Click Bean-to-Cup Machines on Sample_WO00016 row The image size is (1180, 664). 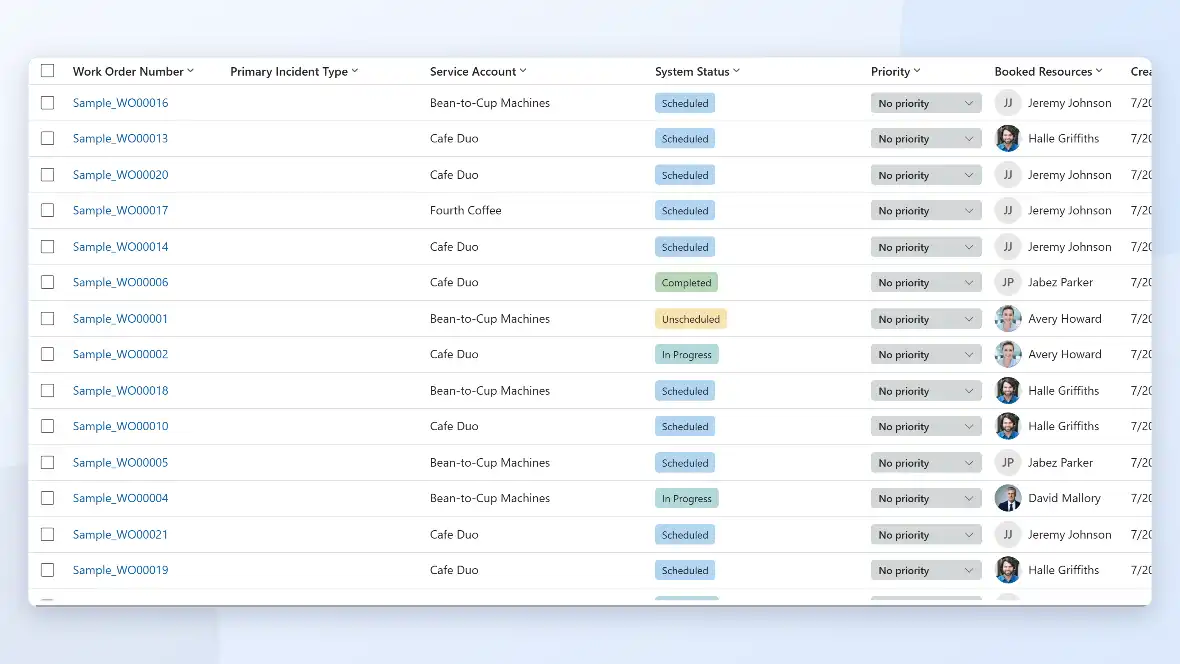pyautogui.click(x=489, y=103)
